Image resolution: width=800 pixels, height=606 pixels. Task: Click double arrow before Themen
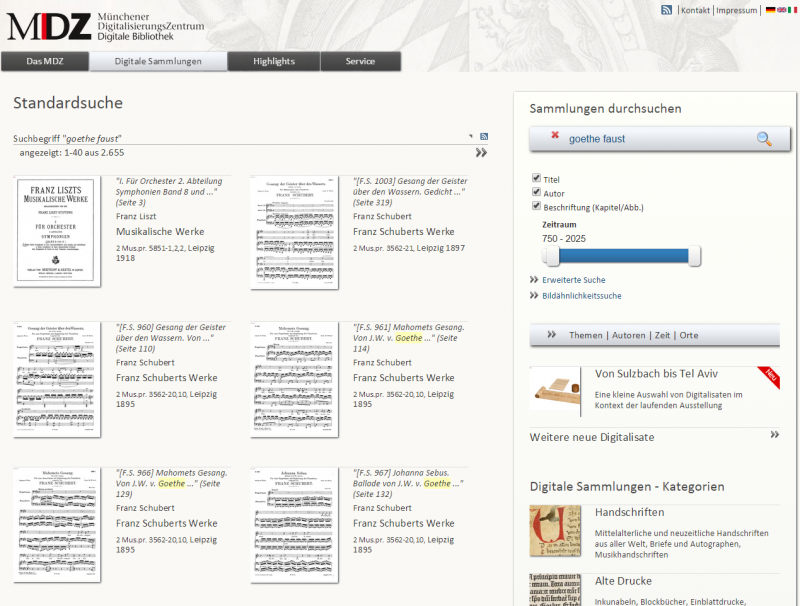click(x=552, y=335)
